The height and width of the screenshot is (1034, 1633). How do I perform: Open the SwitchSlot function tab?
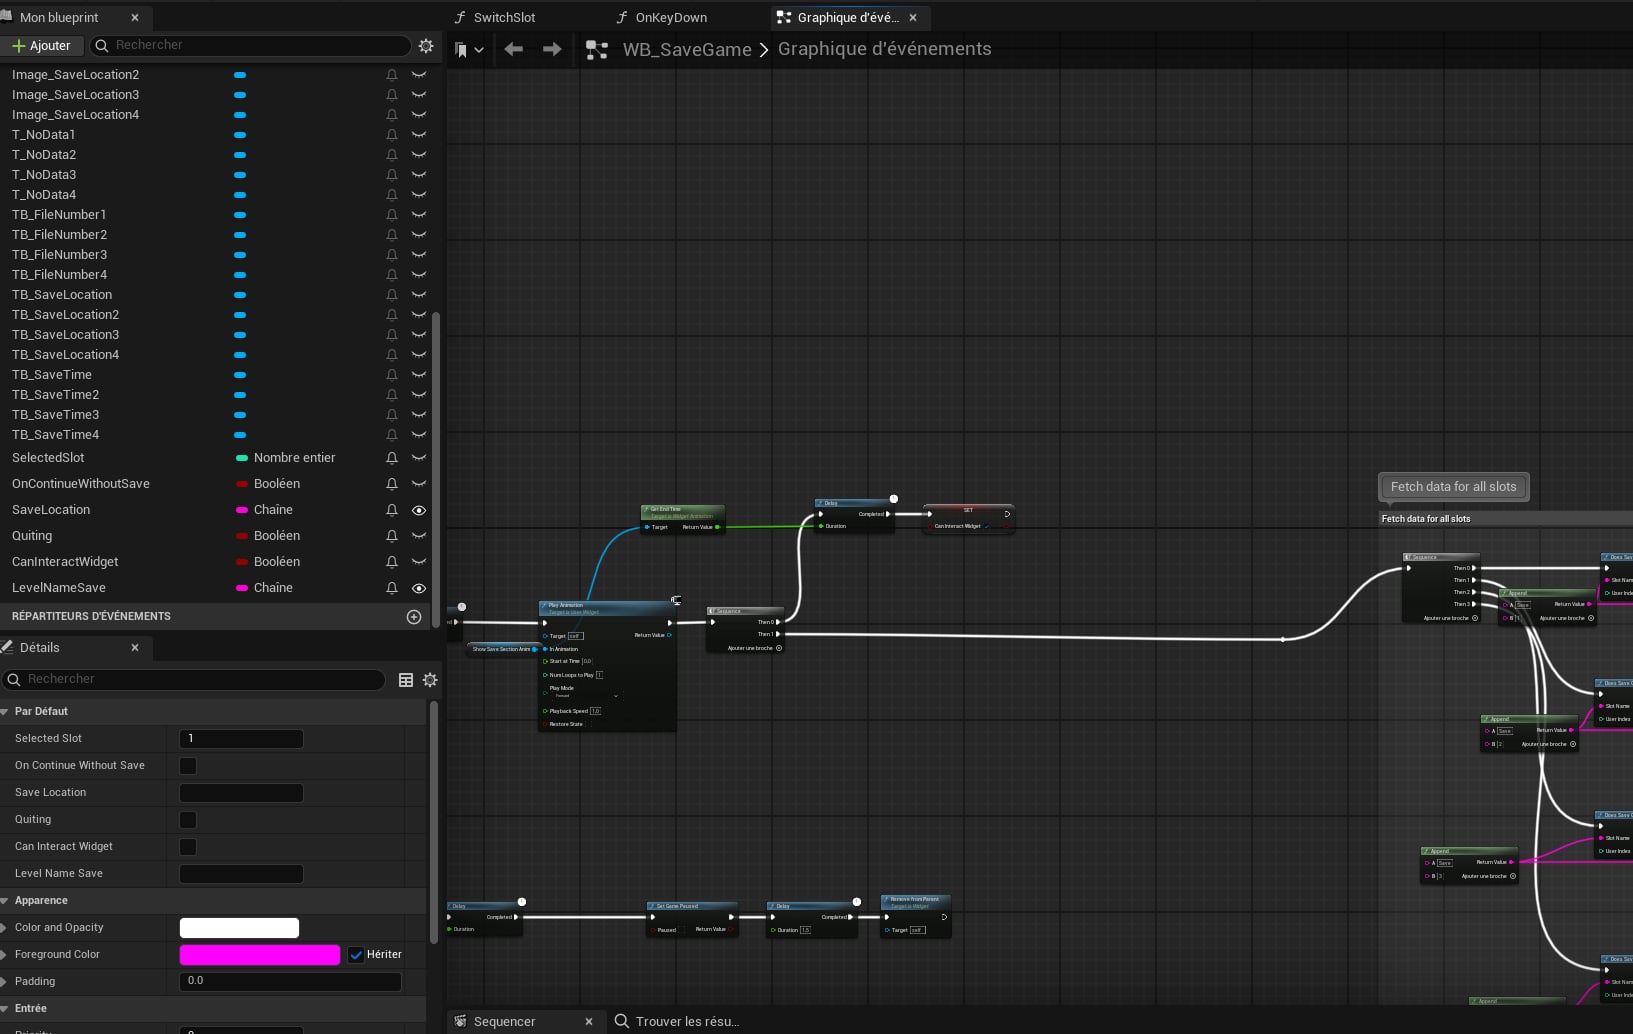[503, 18]
